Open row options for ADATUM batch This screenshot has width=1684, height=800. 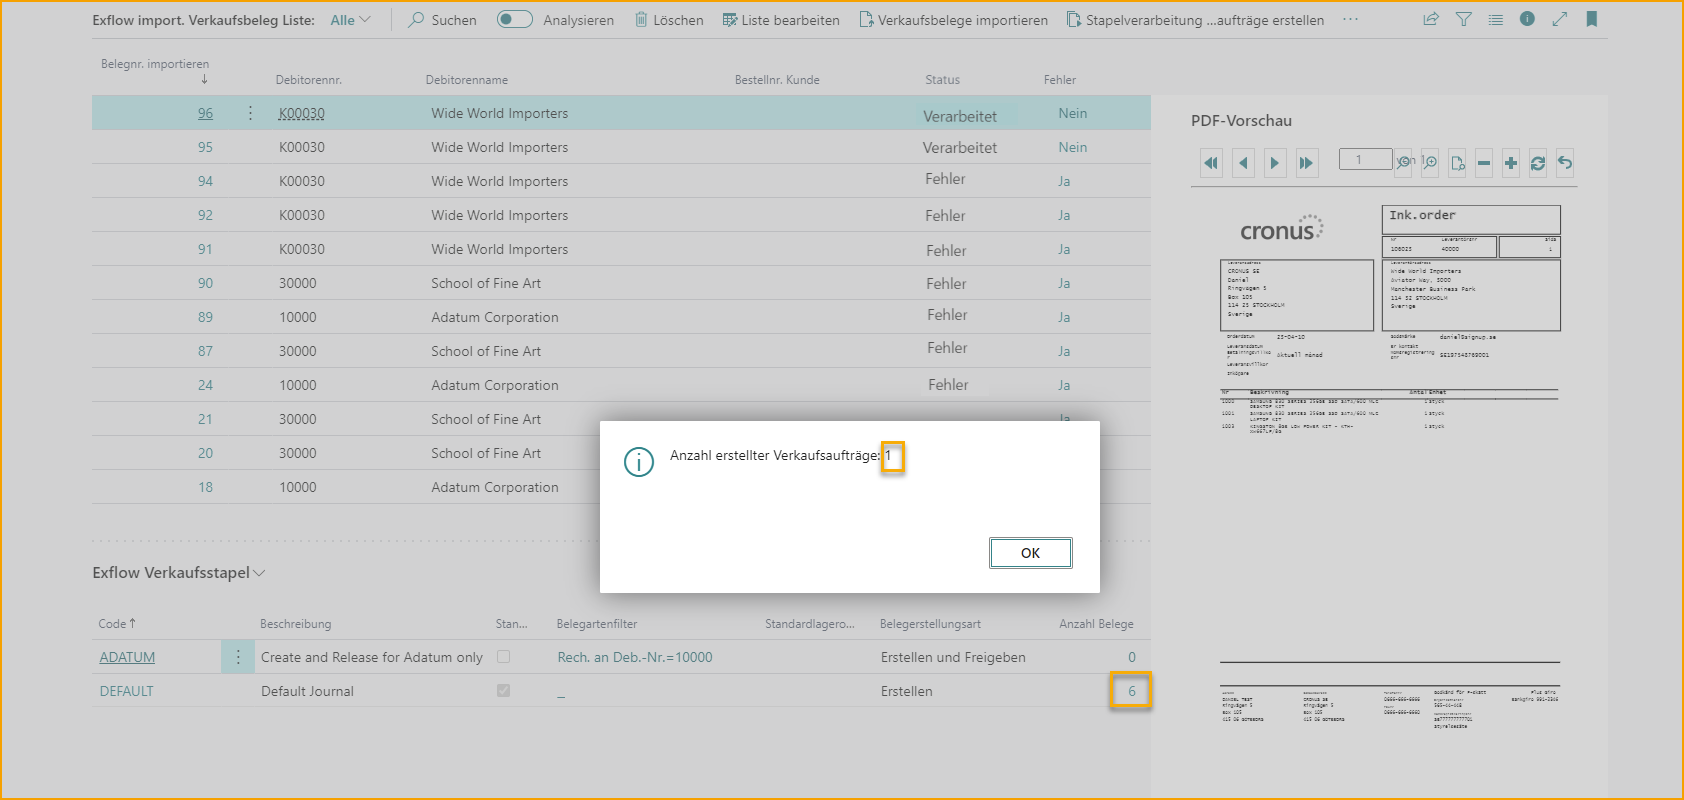point(238,657)
